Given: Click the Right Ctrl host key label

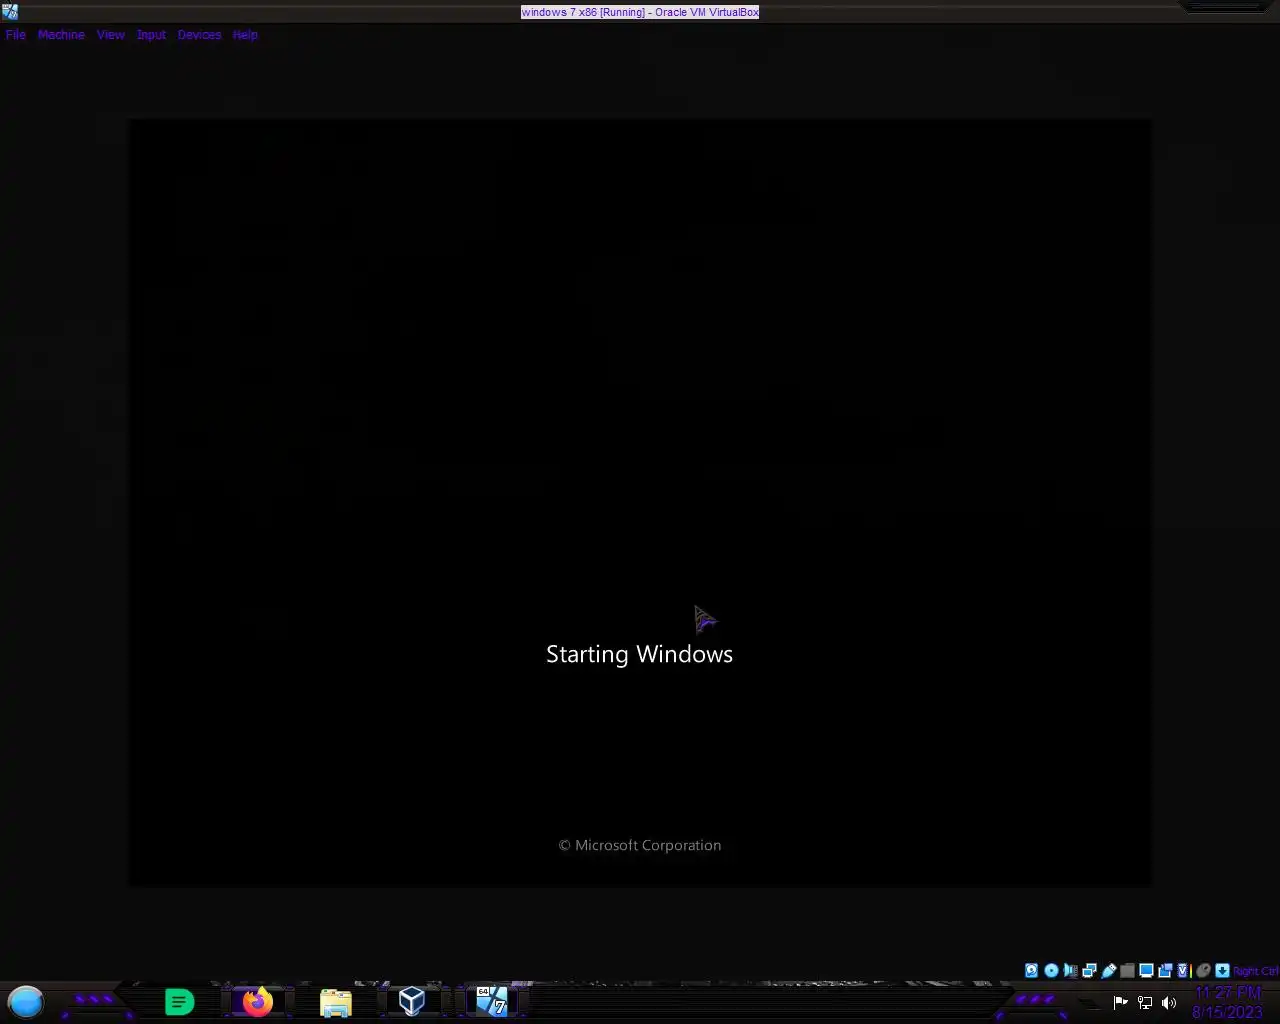Looking at the screenshot, I should [1256, 971].
